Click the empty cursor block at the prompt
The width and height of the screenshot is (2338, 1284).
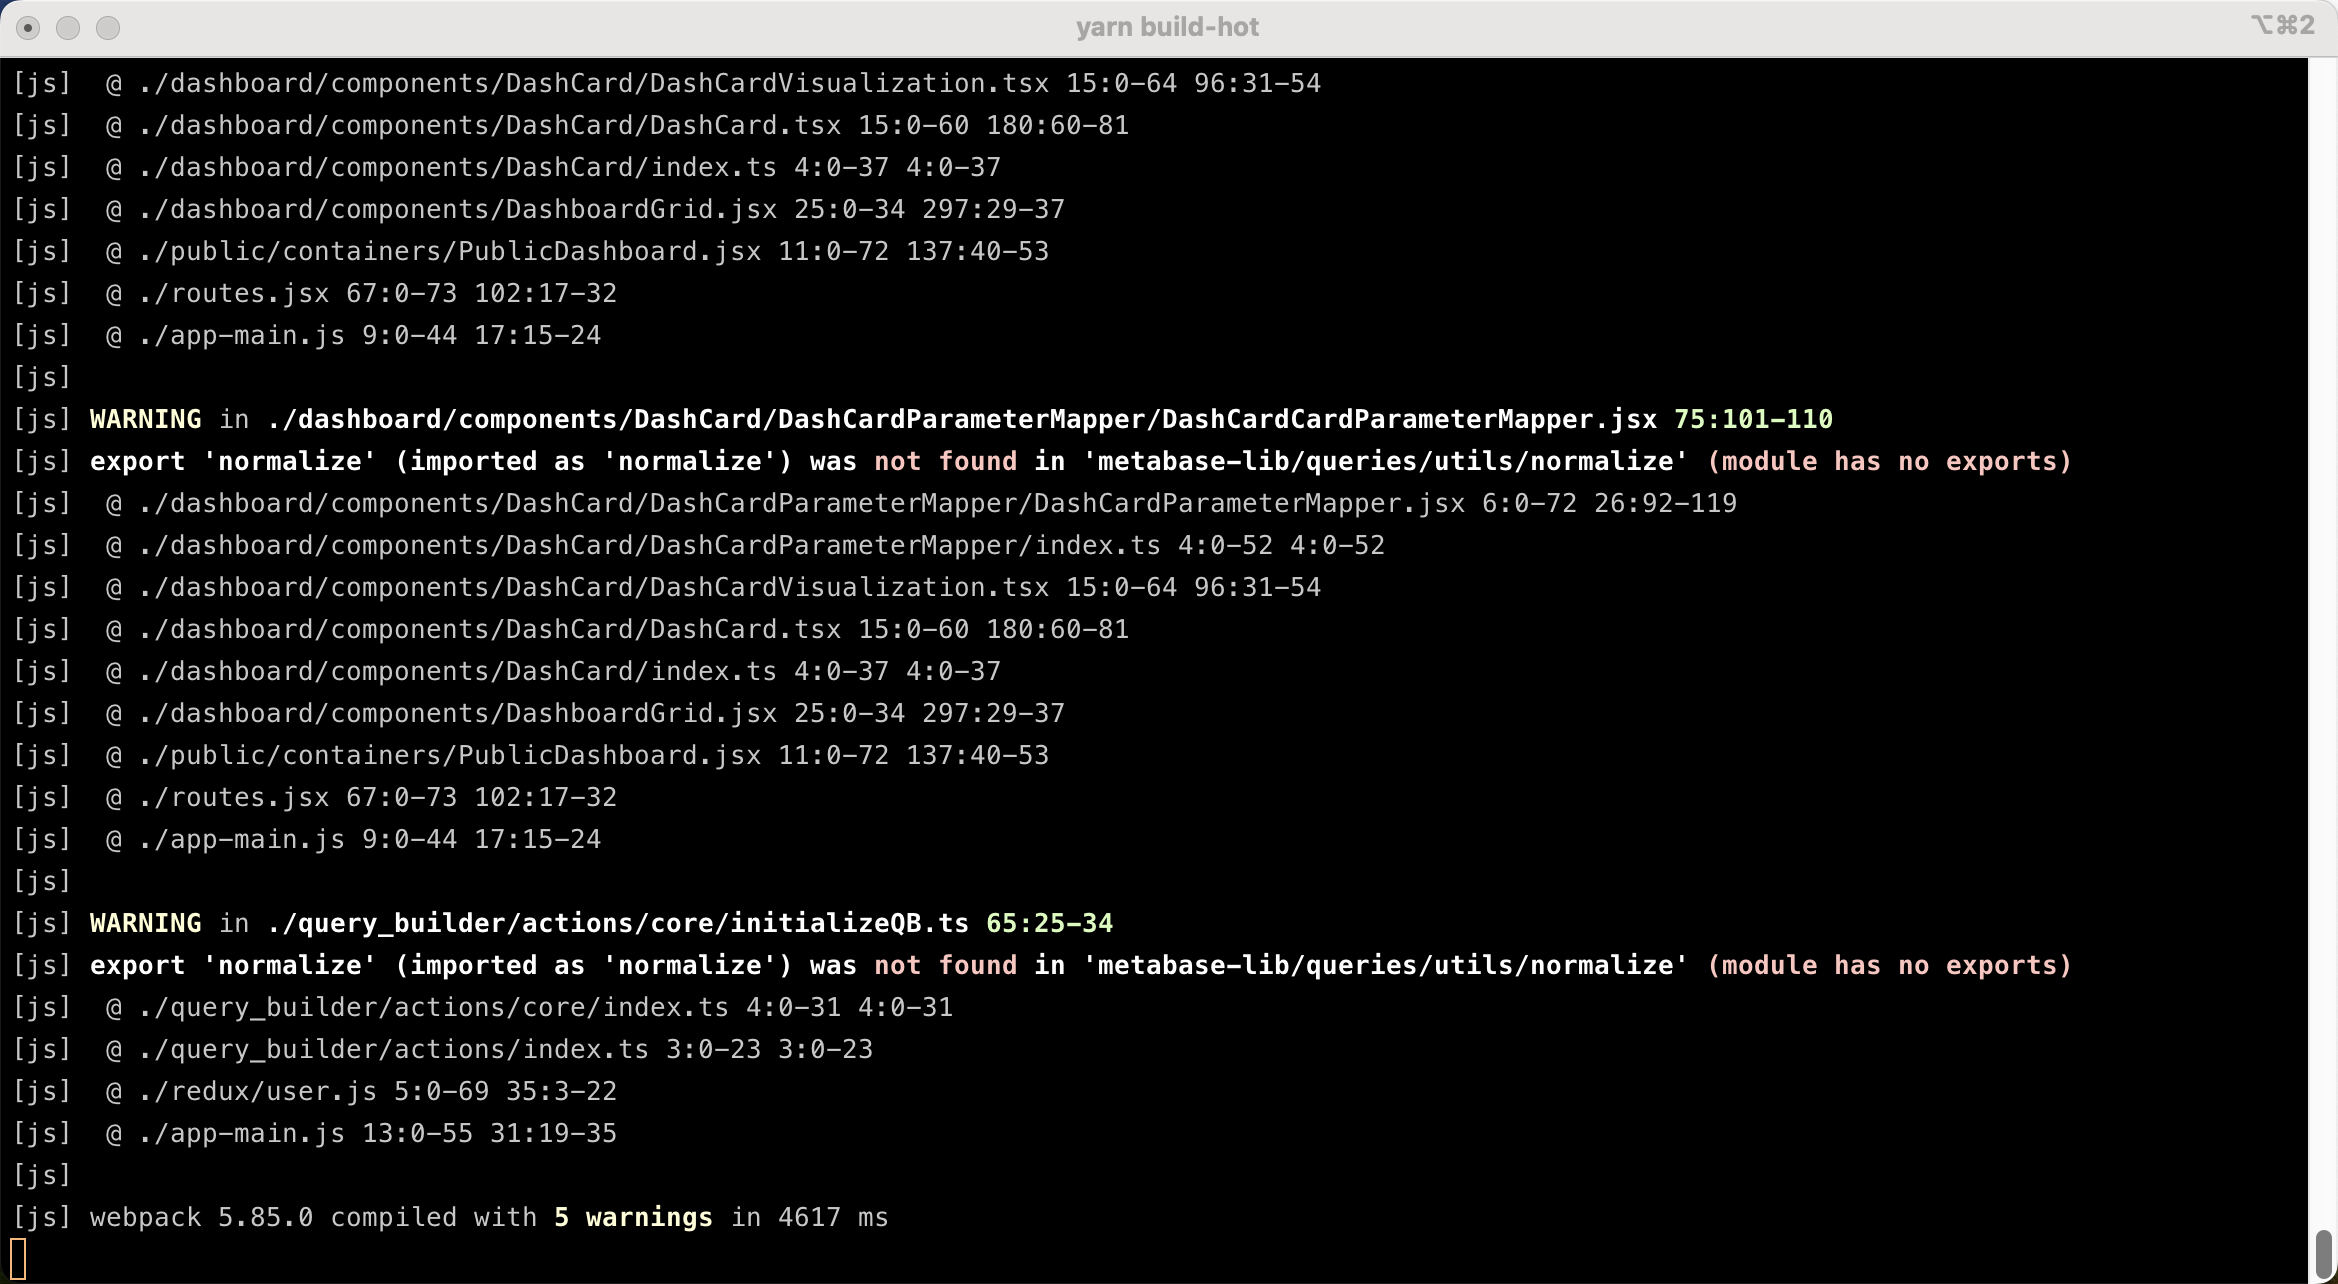click(x=18, y=1258)
